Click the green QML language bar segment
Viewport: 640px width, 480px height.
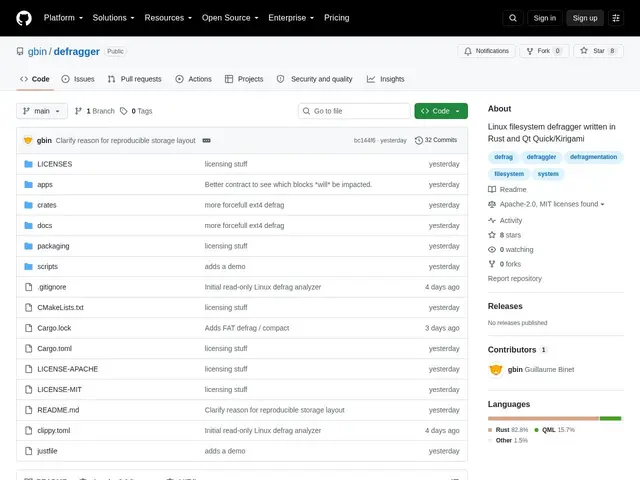coord(610,418)
